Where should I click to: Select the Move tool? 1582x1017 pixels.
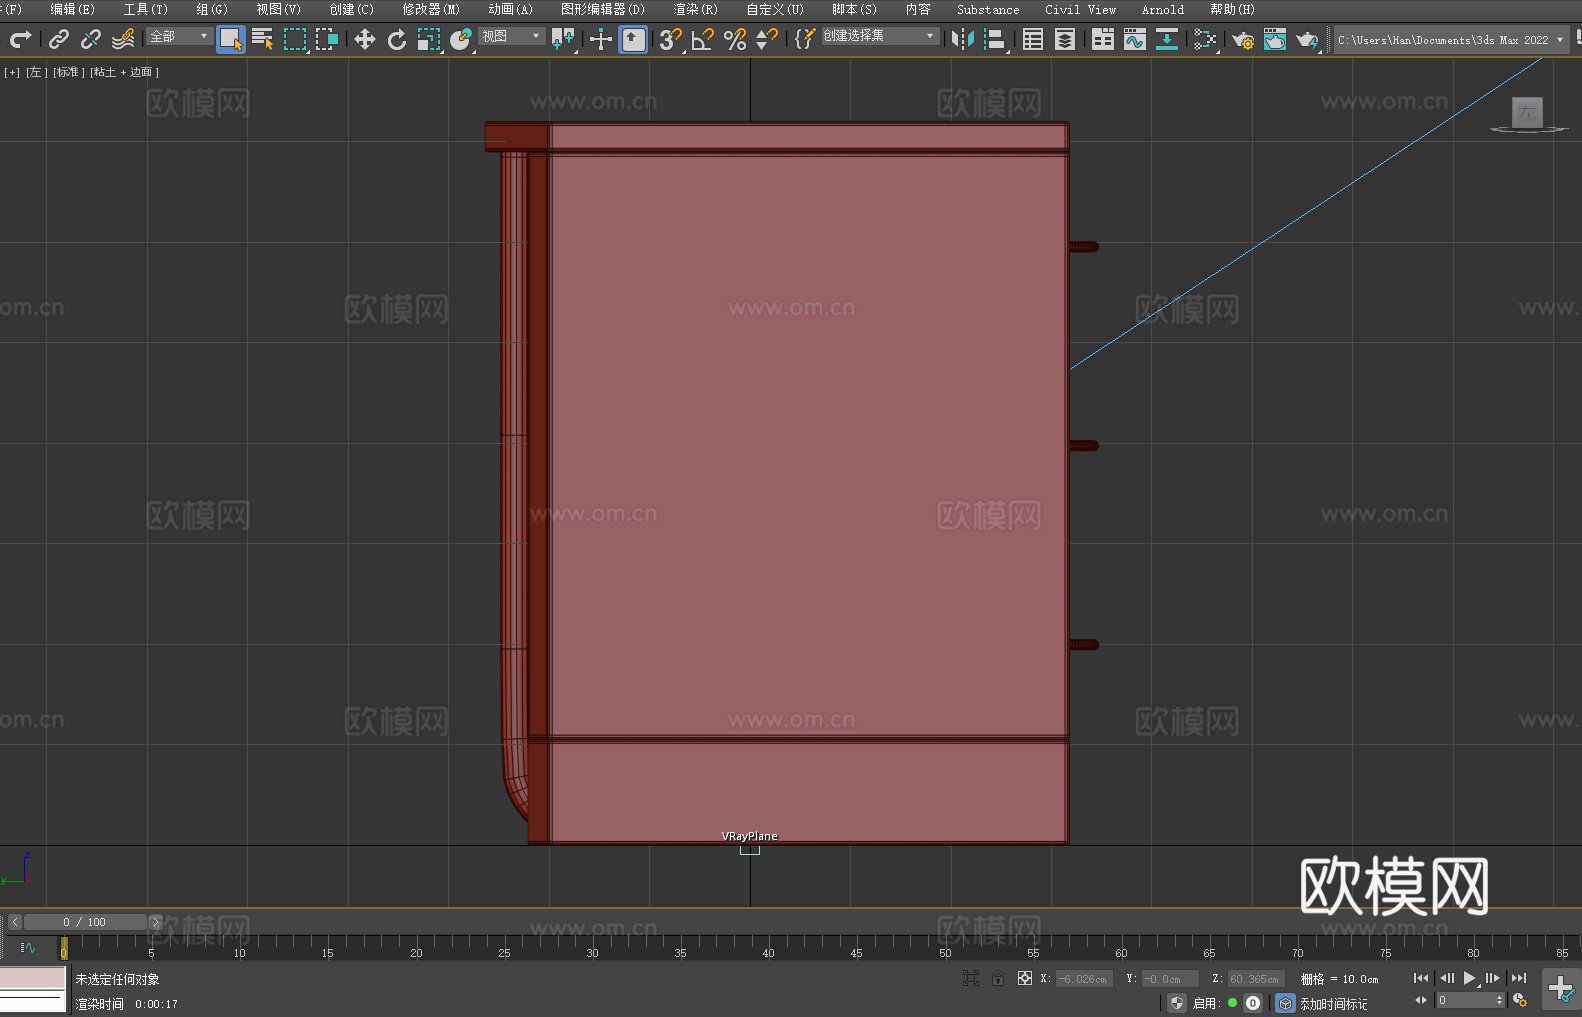[365, 39]
